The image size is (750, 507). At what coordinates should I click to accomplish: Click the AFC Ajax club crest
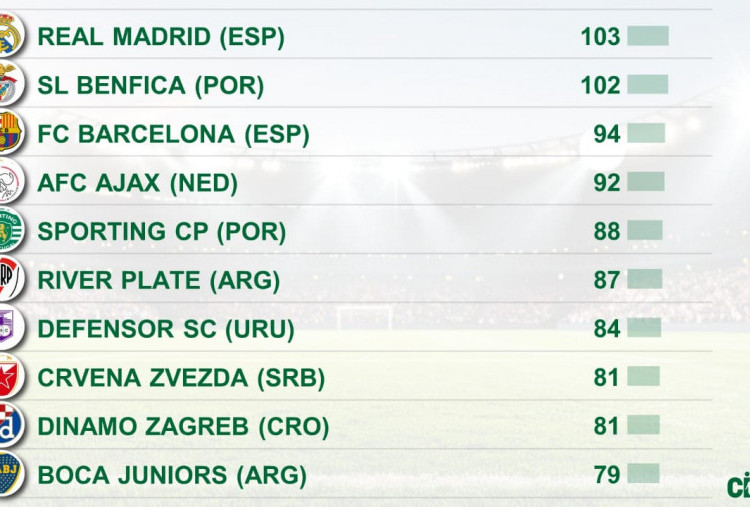tap(11, 181)
